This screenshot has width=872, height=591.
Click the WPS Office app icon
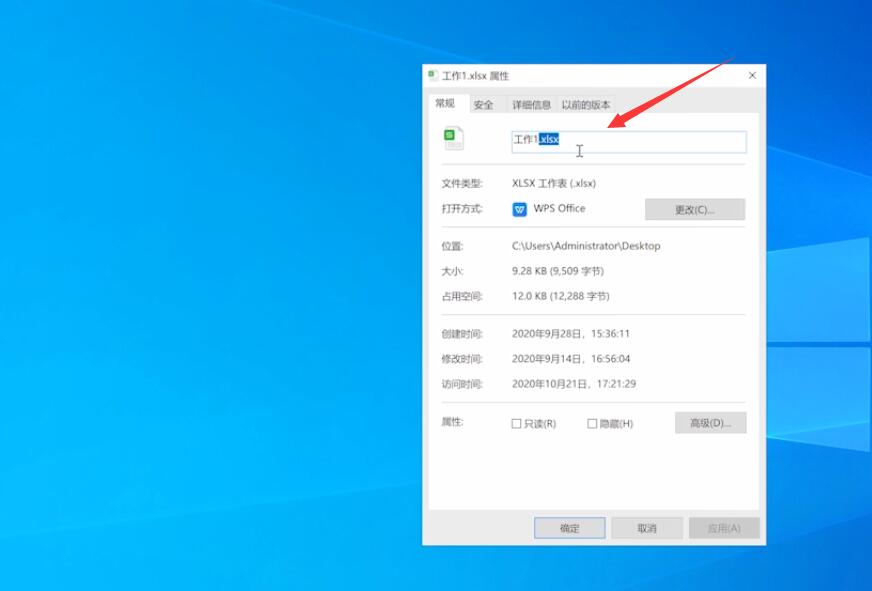[x=519, y=209]
